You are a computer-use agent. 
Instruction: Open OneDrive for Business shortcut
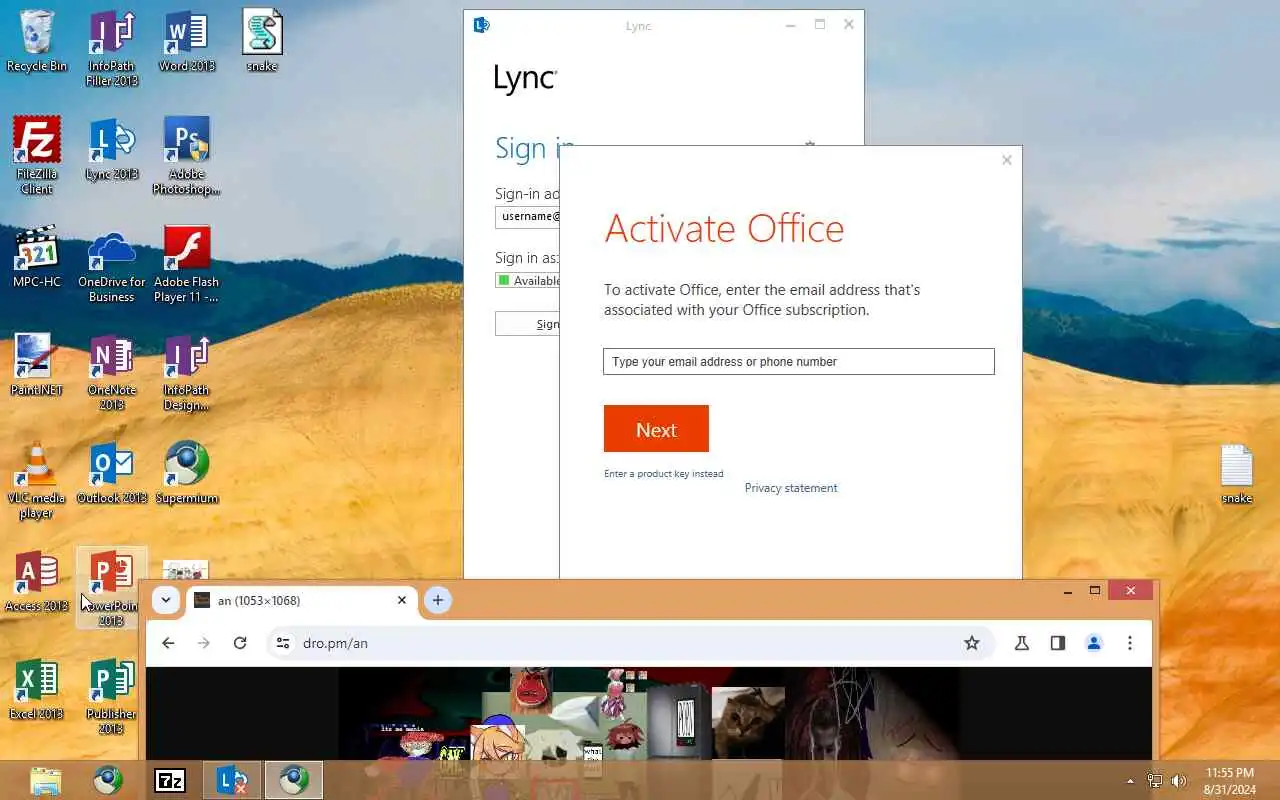click(112, 265)
